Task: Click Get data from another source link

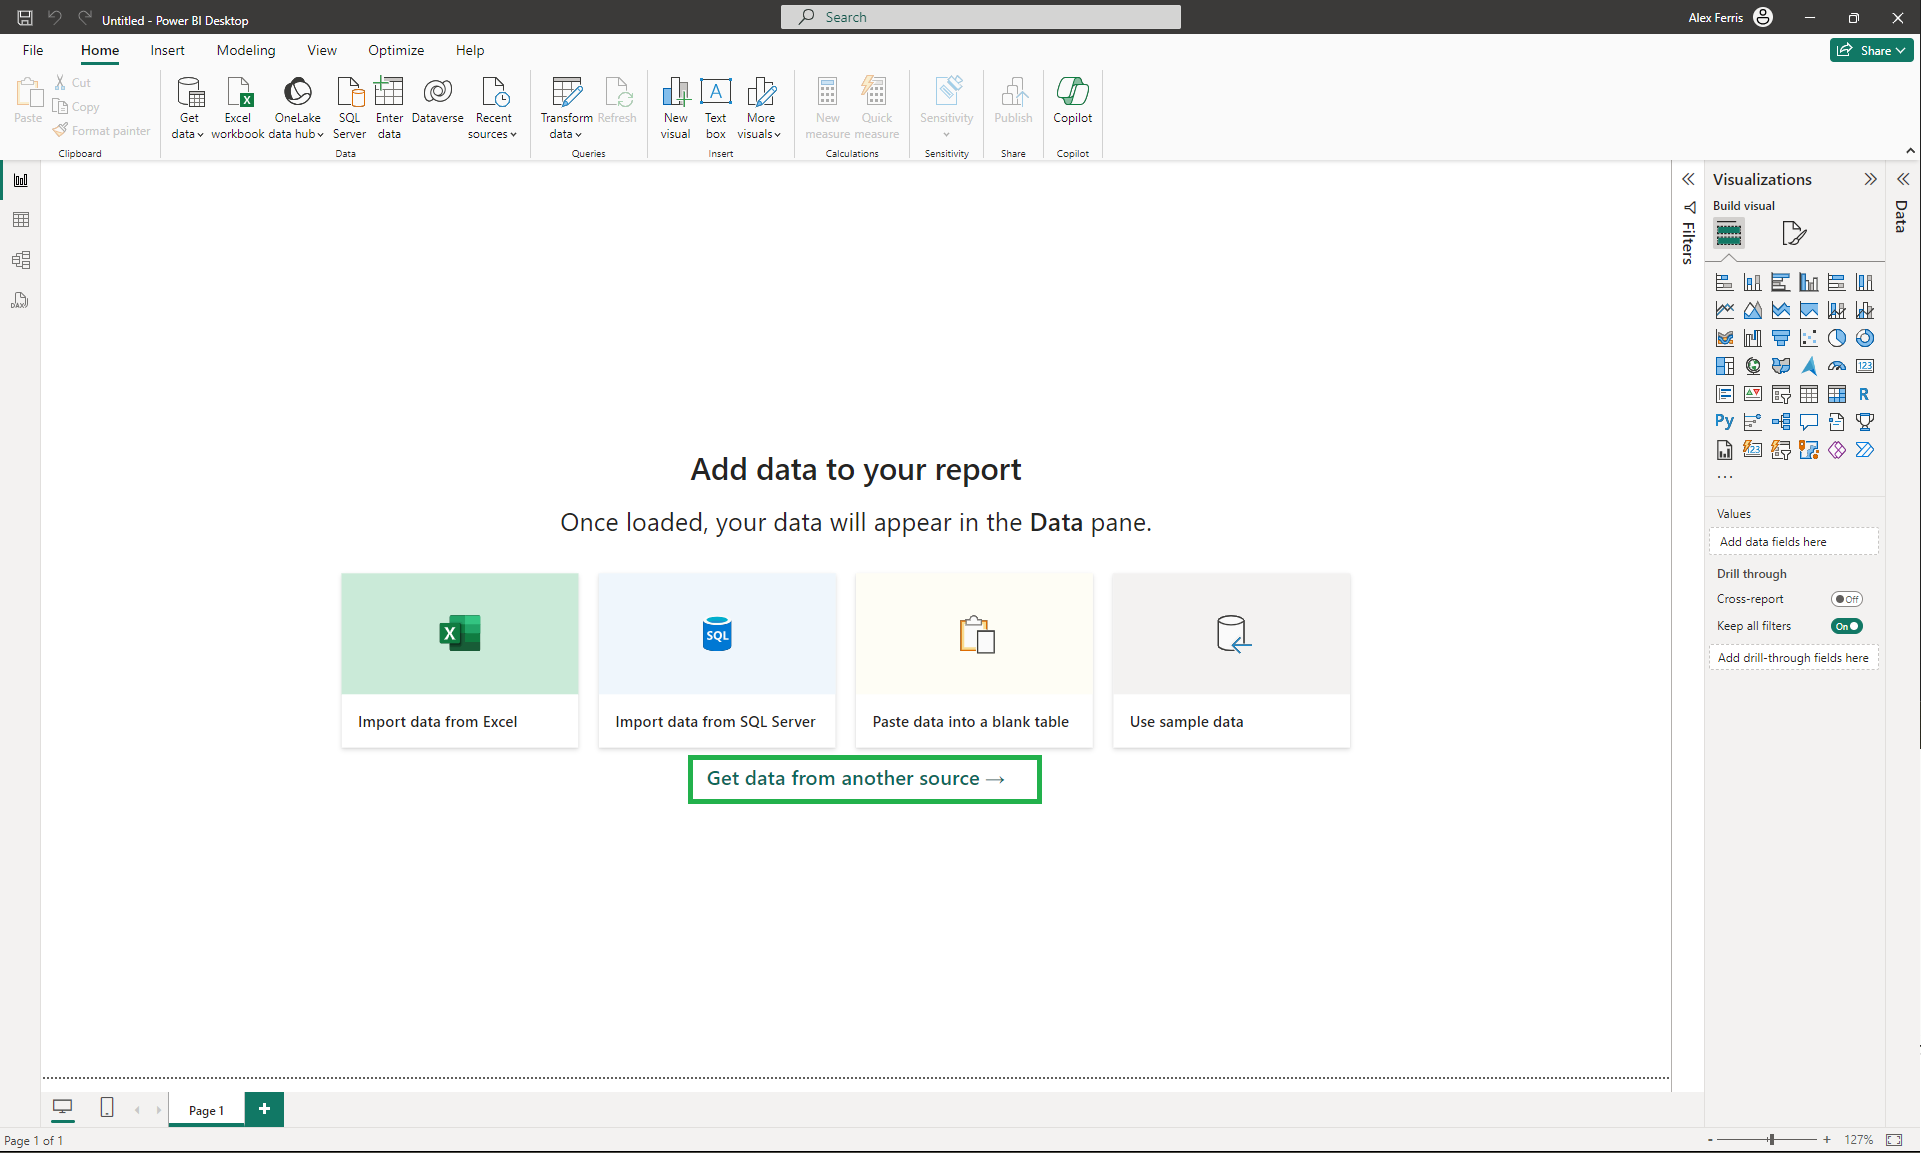Action: point(855,778)
